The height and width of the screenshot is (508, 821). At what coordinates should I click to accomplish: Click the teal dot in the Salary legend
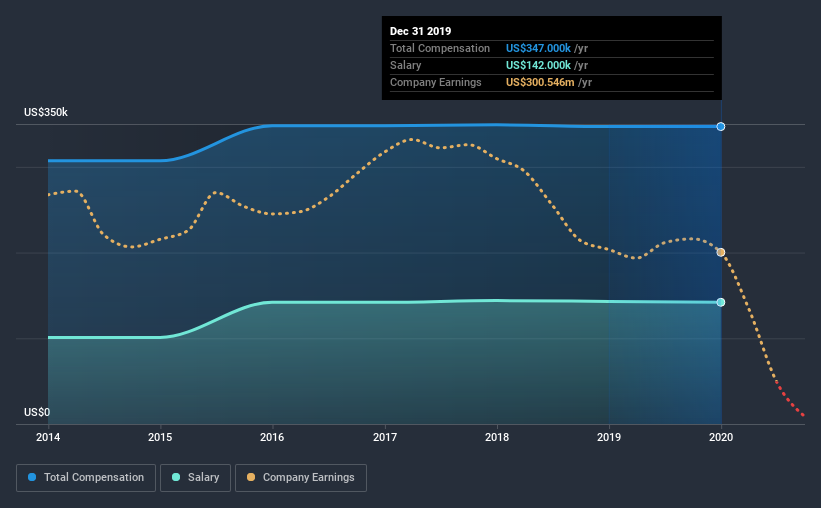pos(176,477)
